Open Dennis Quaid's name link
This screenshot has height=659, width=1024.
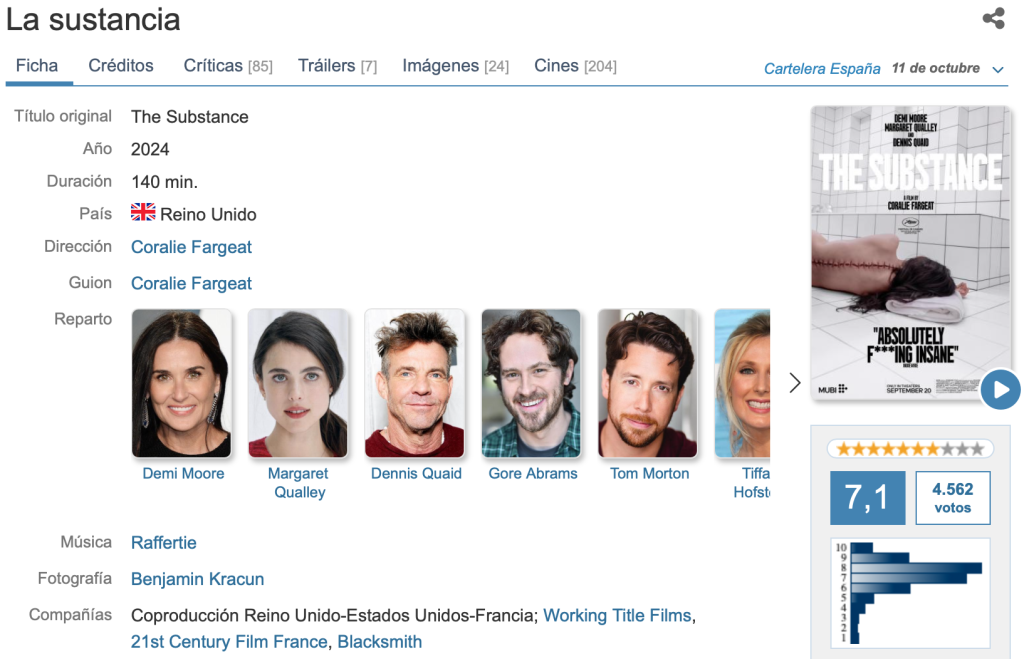point(416,474)
